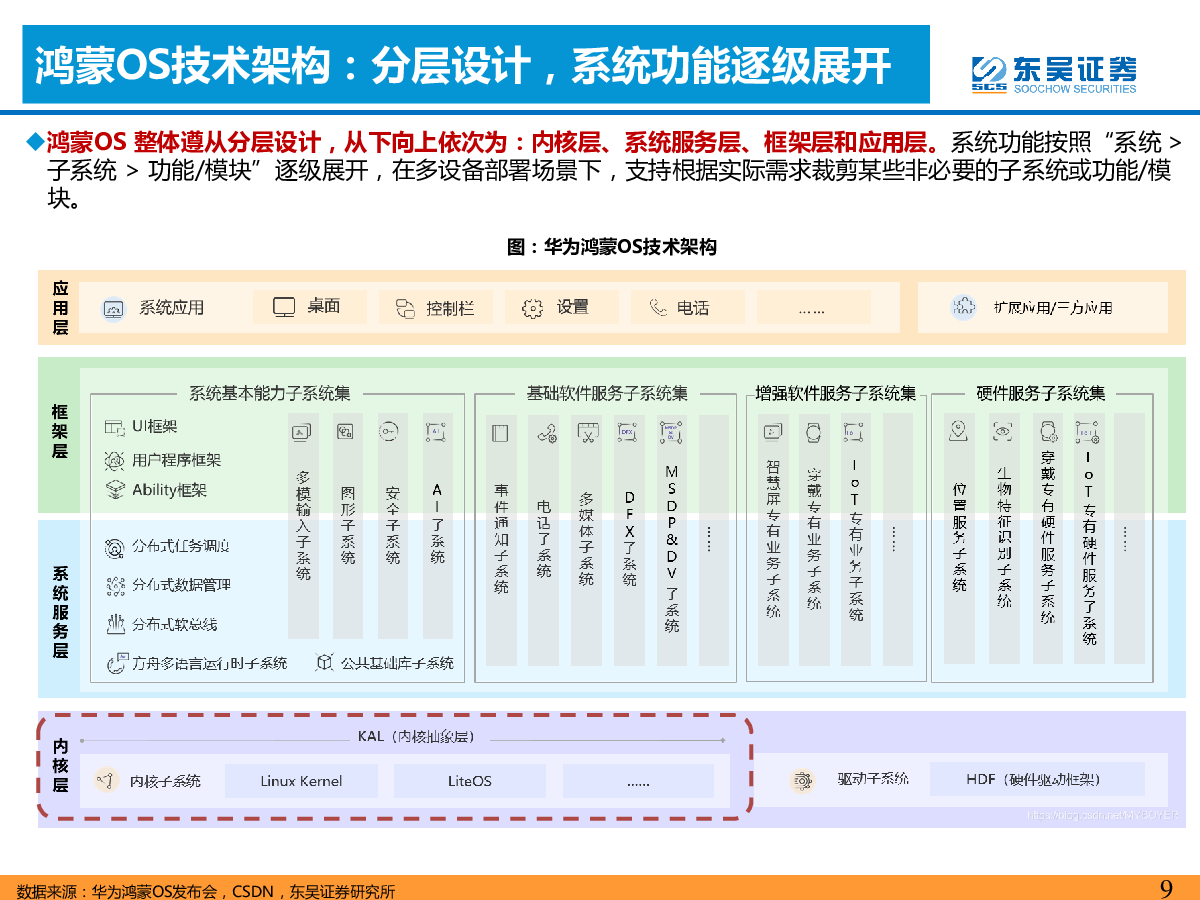Click the icon above 安全子系统
This screenshot has height=900, width=1200.
pos(390,431)
